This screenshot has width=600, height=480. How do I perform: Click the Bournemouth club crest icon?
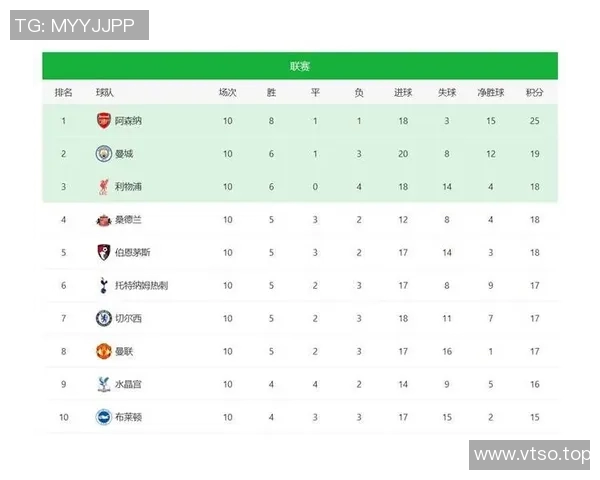pos(103,252)
